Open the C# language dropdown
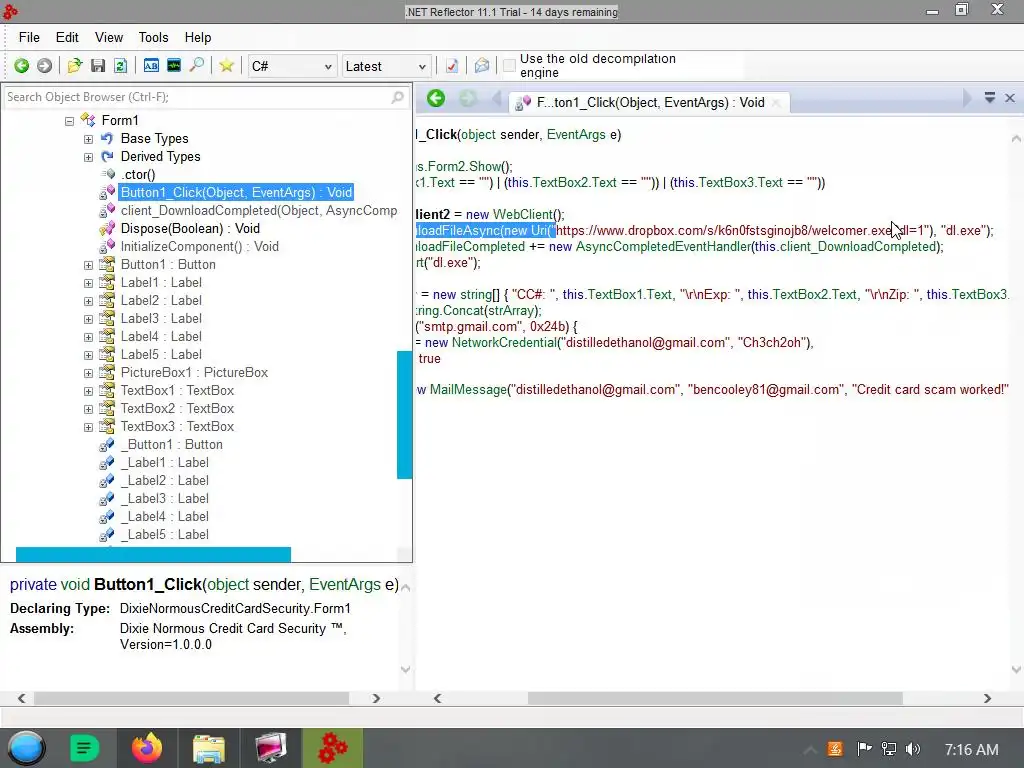The image size is (1024, 768). (291, 66)
